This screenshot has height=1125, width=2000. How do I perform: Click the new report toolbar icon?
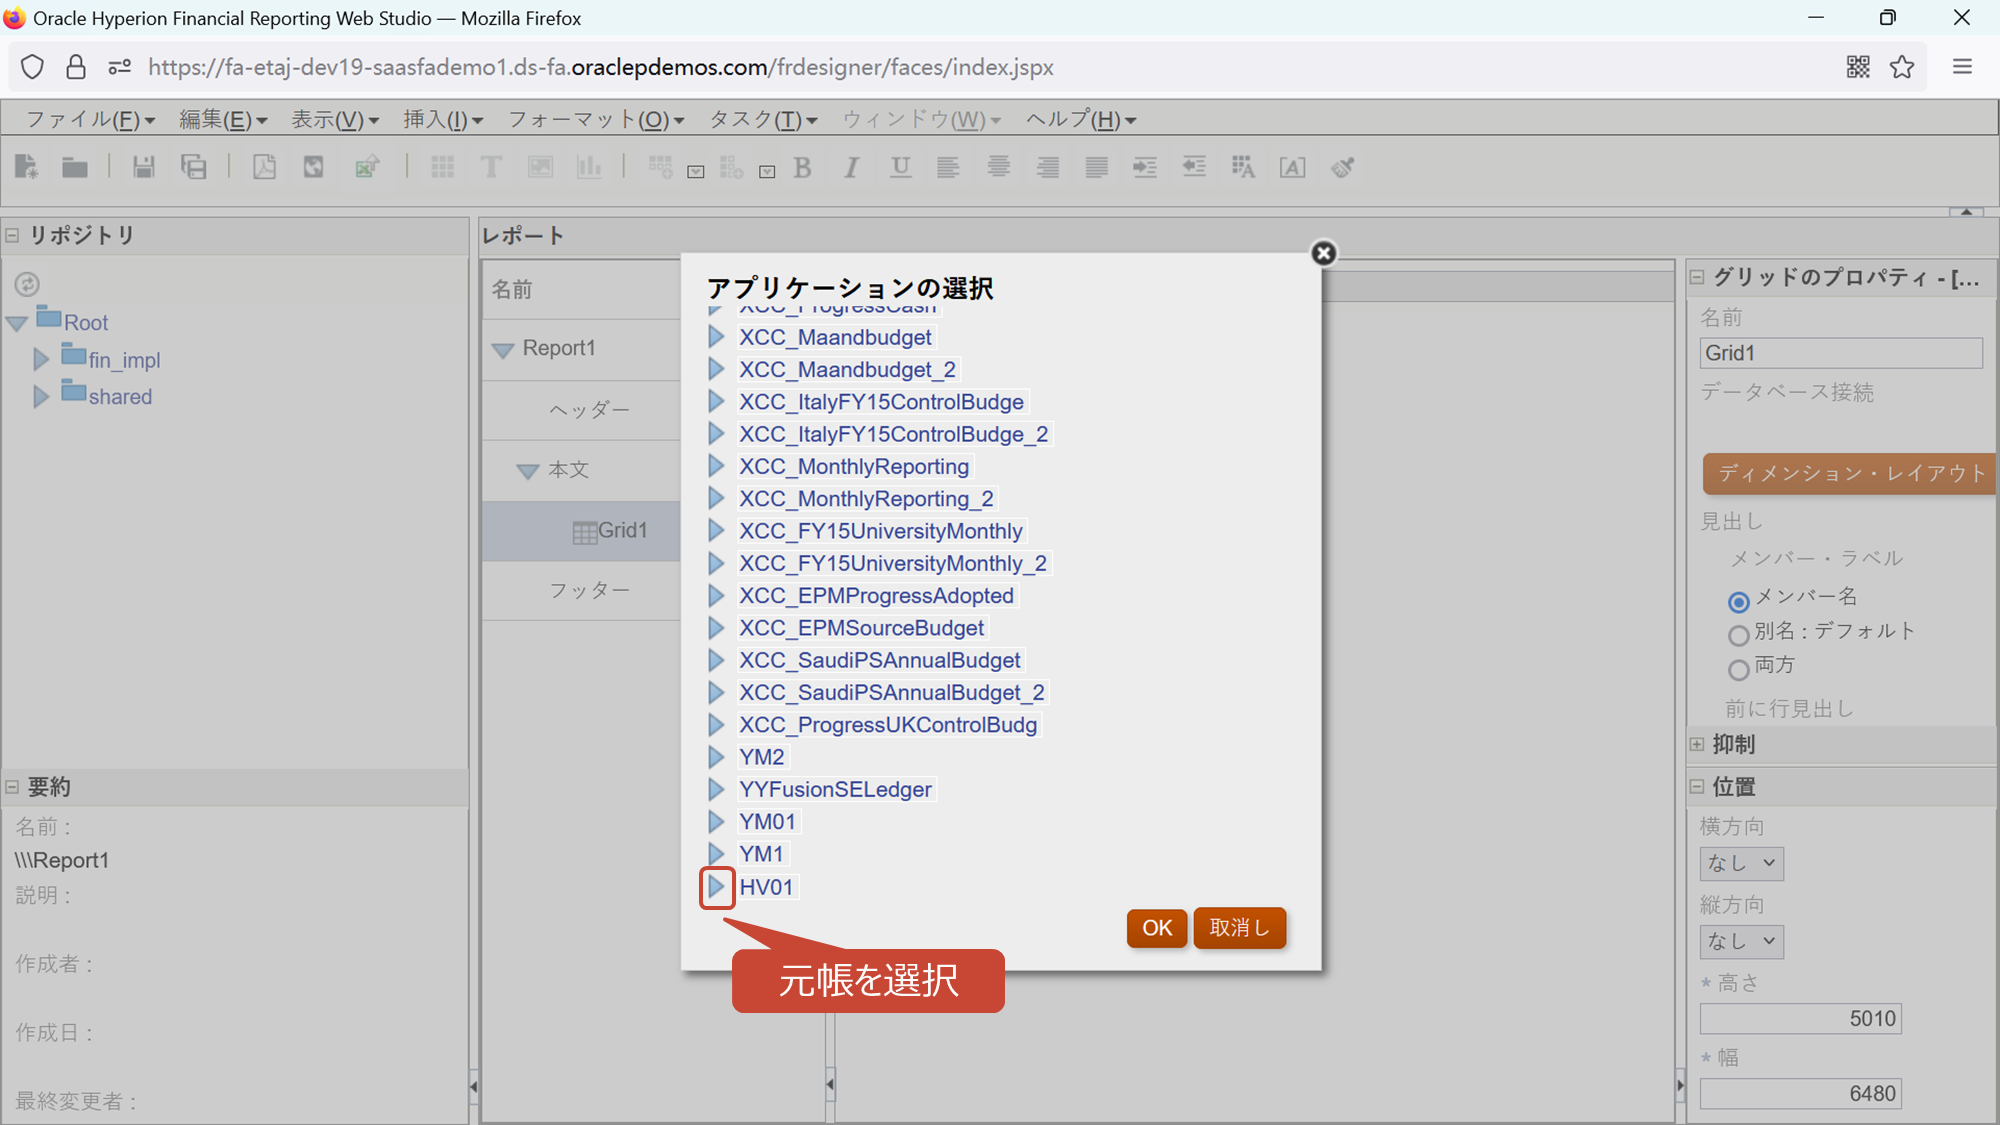click(27, 167)
